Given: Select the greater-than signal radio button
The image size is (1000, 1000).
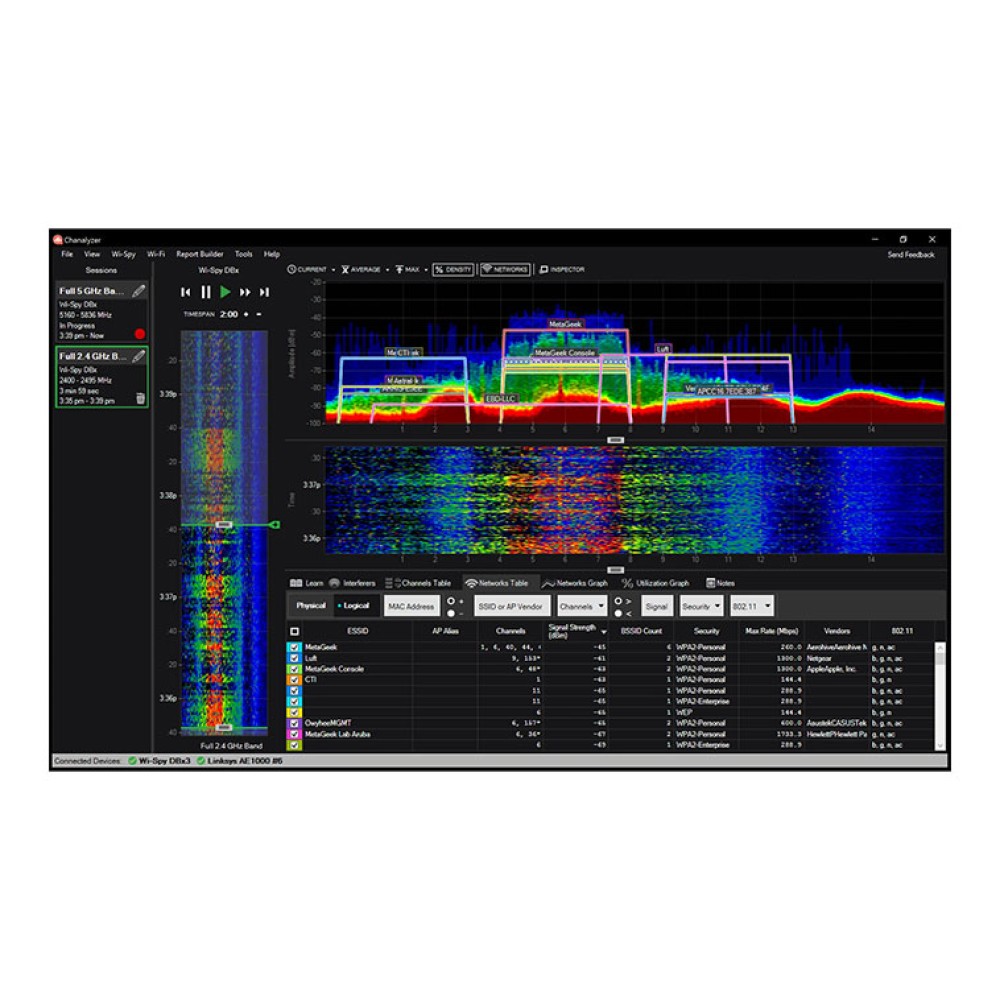Looking at the screenshot, I should pyautogui.click(x=618, y=601).
